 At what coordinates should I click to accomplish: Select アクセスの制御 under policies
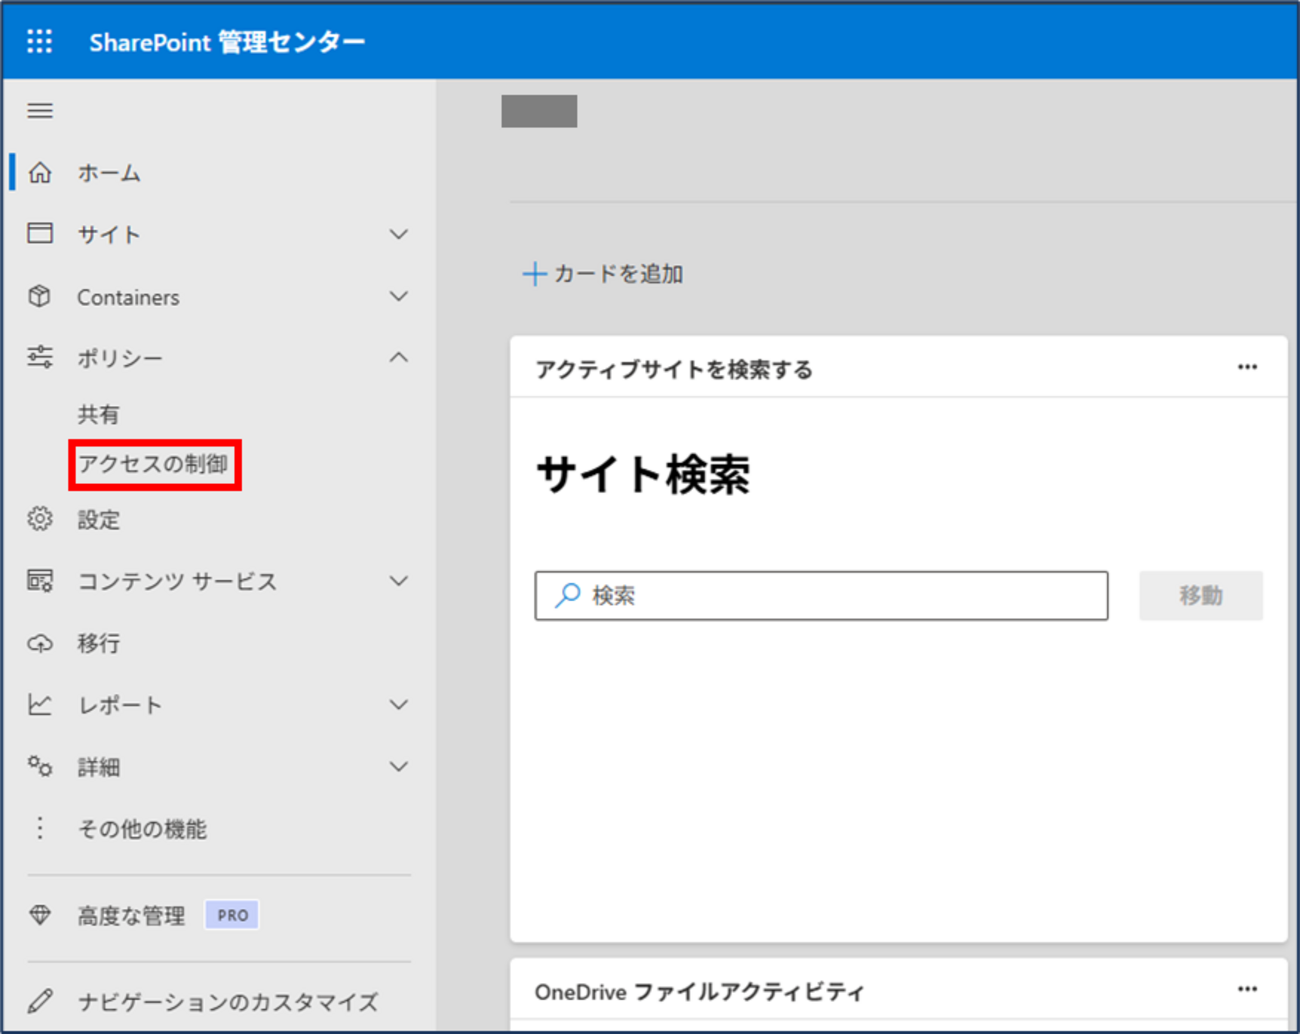[x=154, y=465]
